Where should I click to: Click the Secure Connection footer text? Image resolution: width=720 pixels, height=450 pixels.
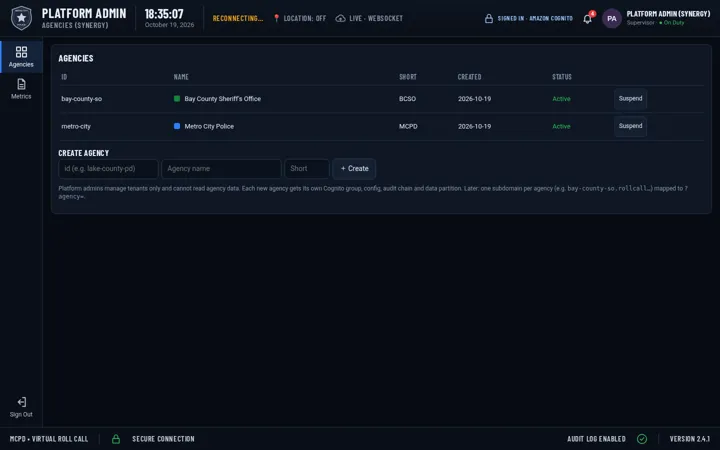(x=163, y=439)
